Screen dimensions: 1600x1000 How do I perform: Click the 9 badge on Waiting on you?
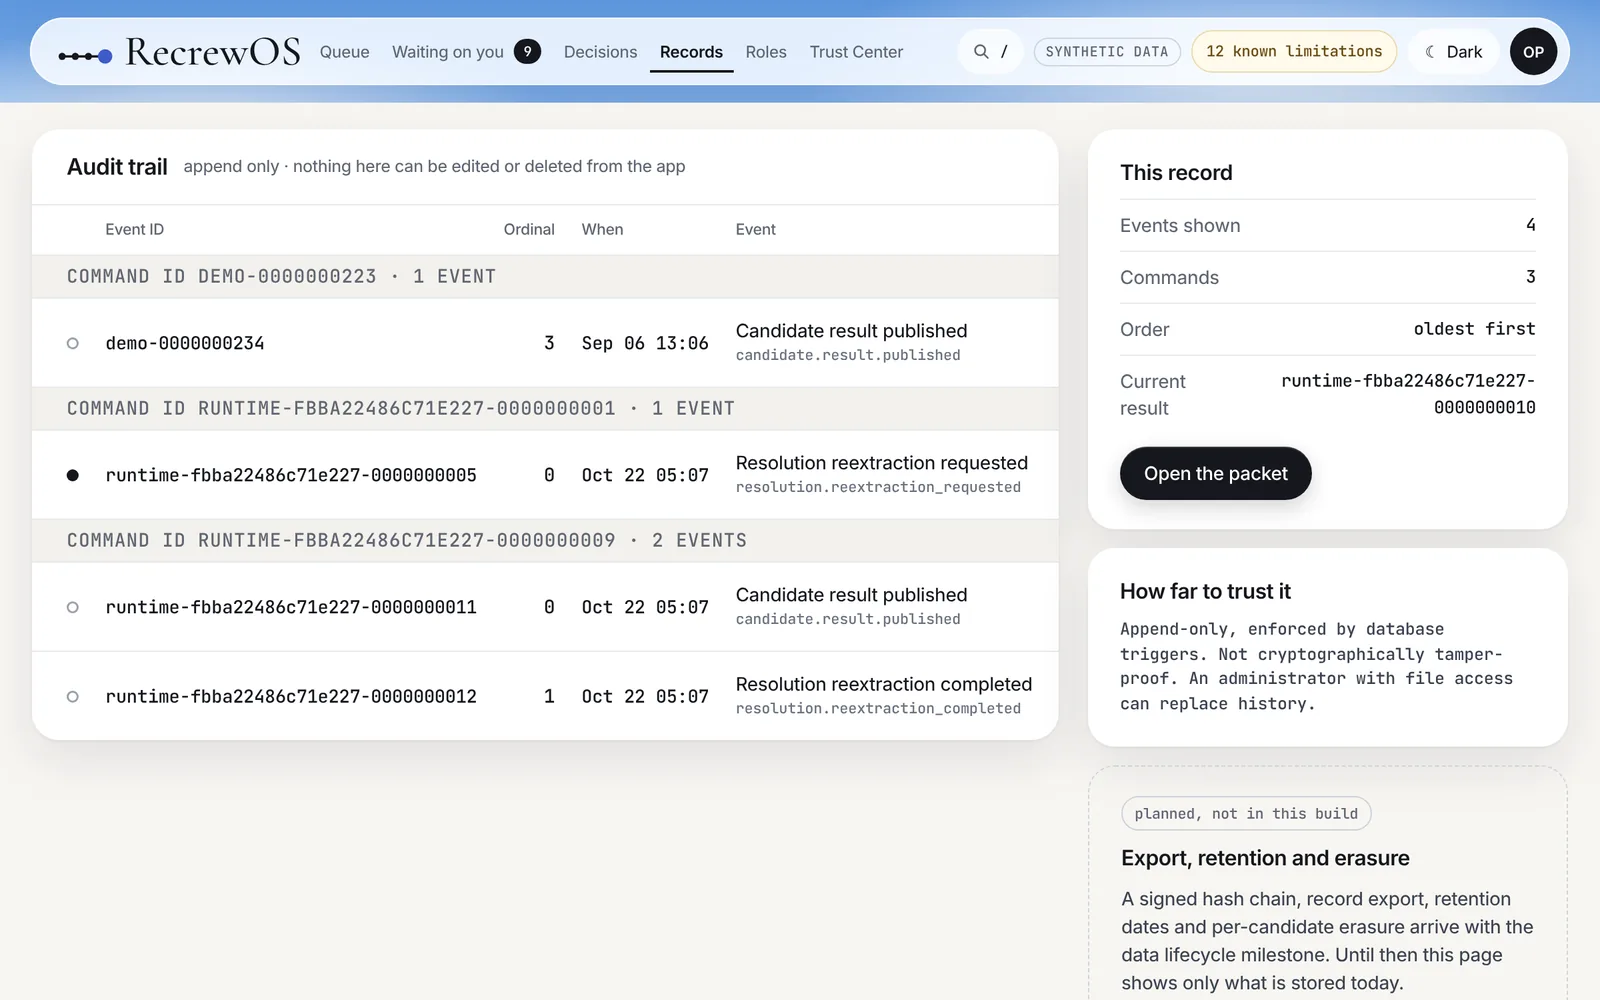pos(527,51)
